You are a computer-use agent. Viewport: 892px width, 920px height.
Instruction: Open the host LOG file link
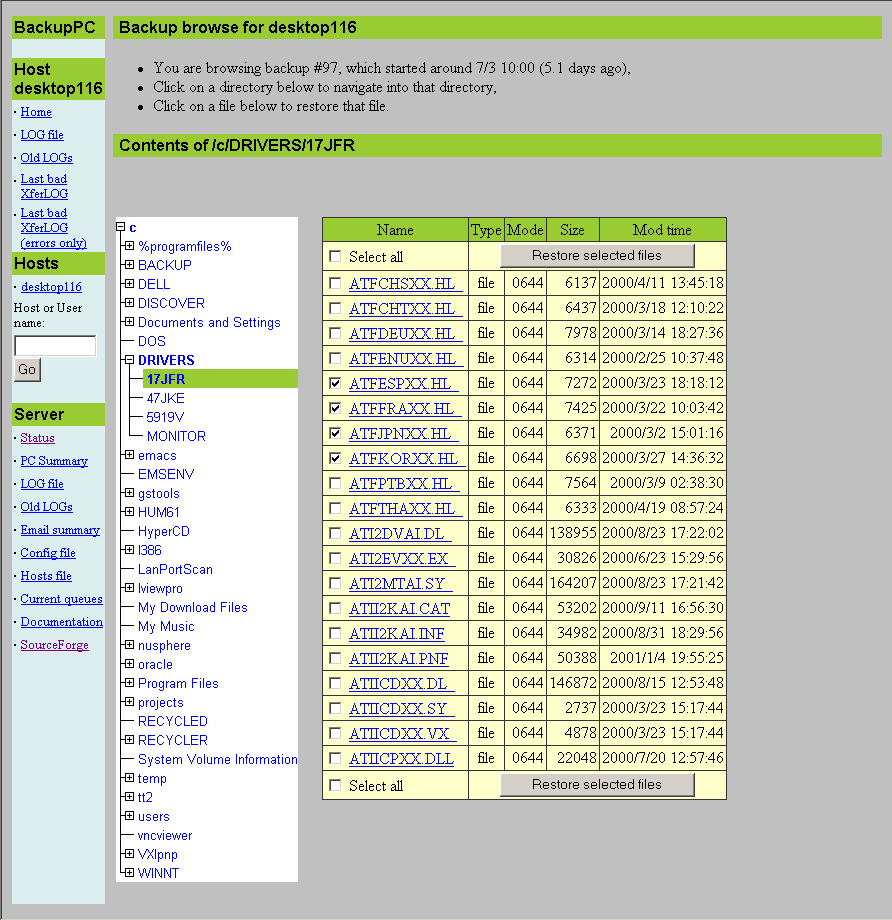click(x=42, y=135)
